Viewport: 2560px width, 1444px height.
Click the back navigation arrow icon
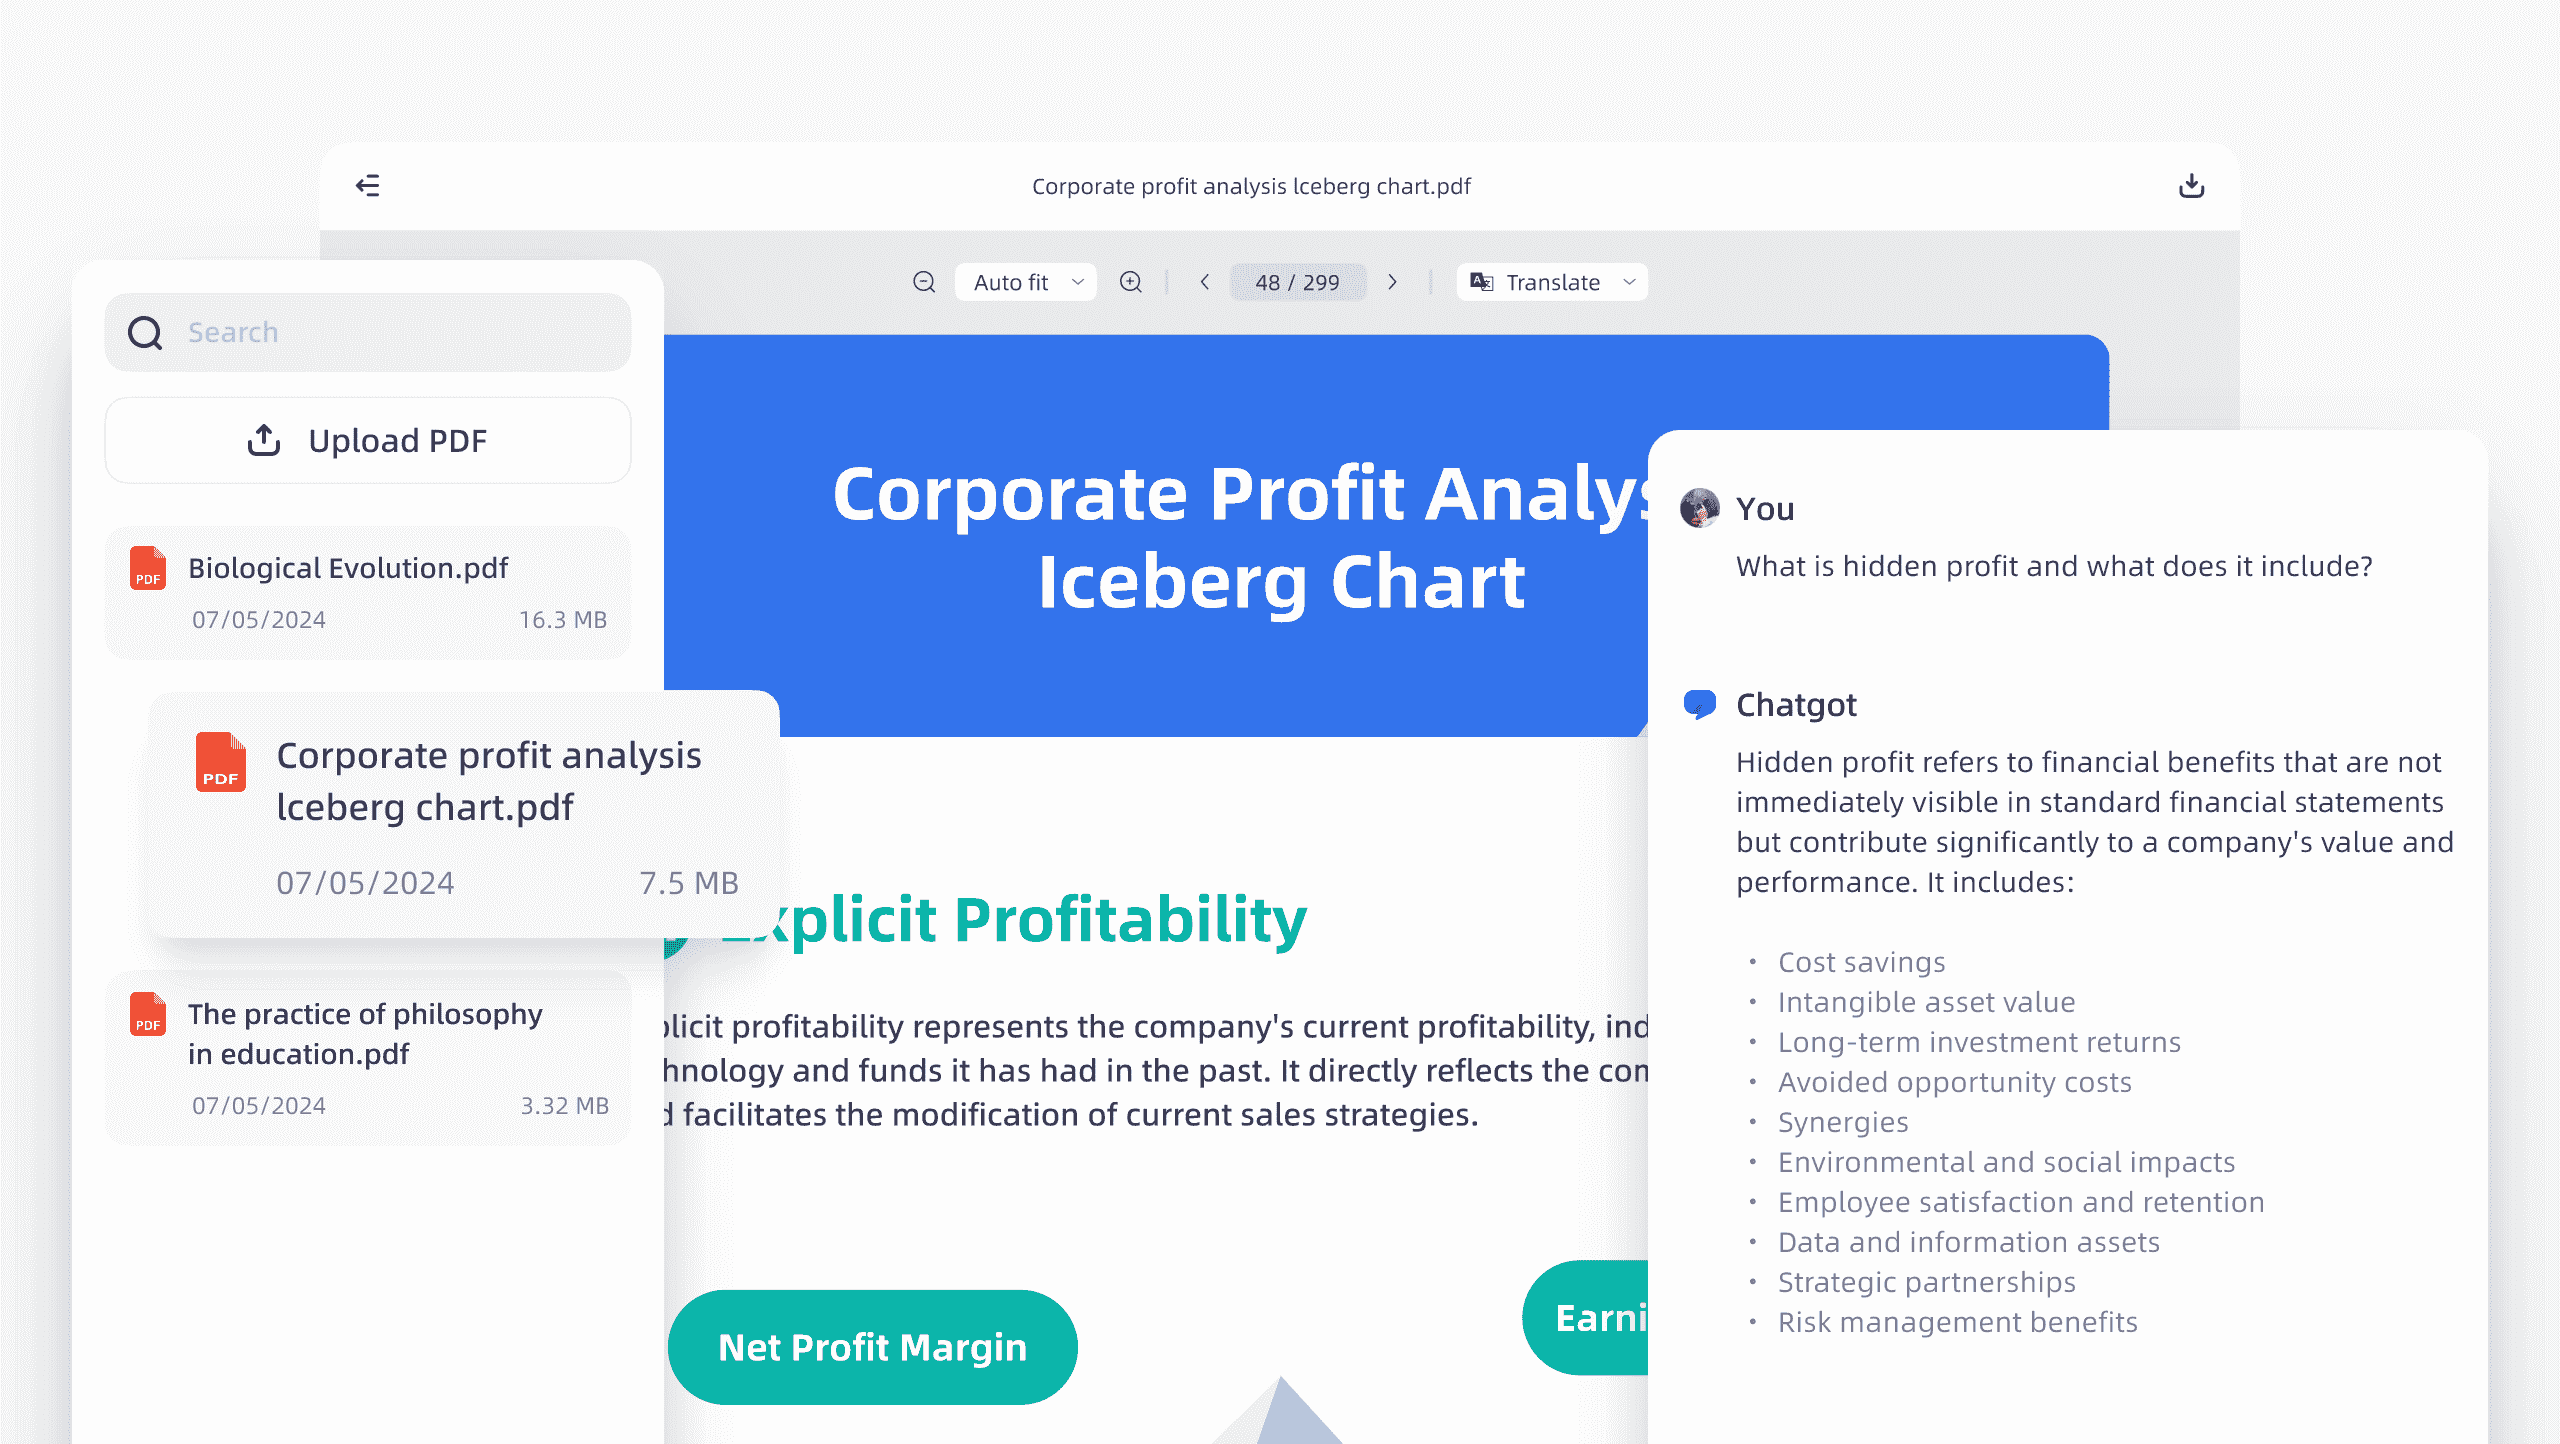point(367,185)
